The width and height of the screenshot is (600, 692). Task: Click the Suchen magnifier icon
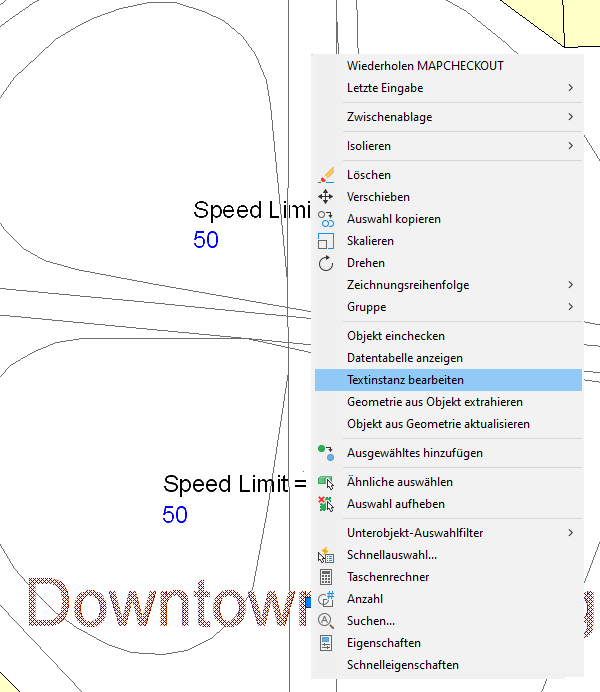click(326, 621)
